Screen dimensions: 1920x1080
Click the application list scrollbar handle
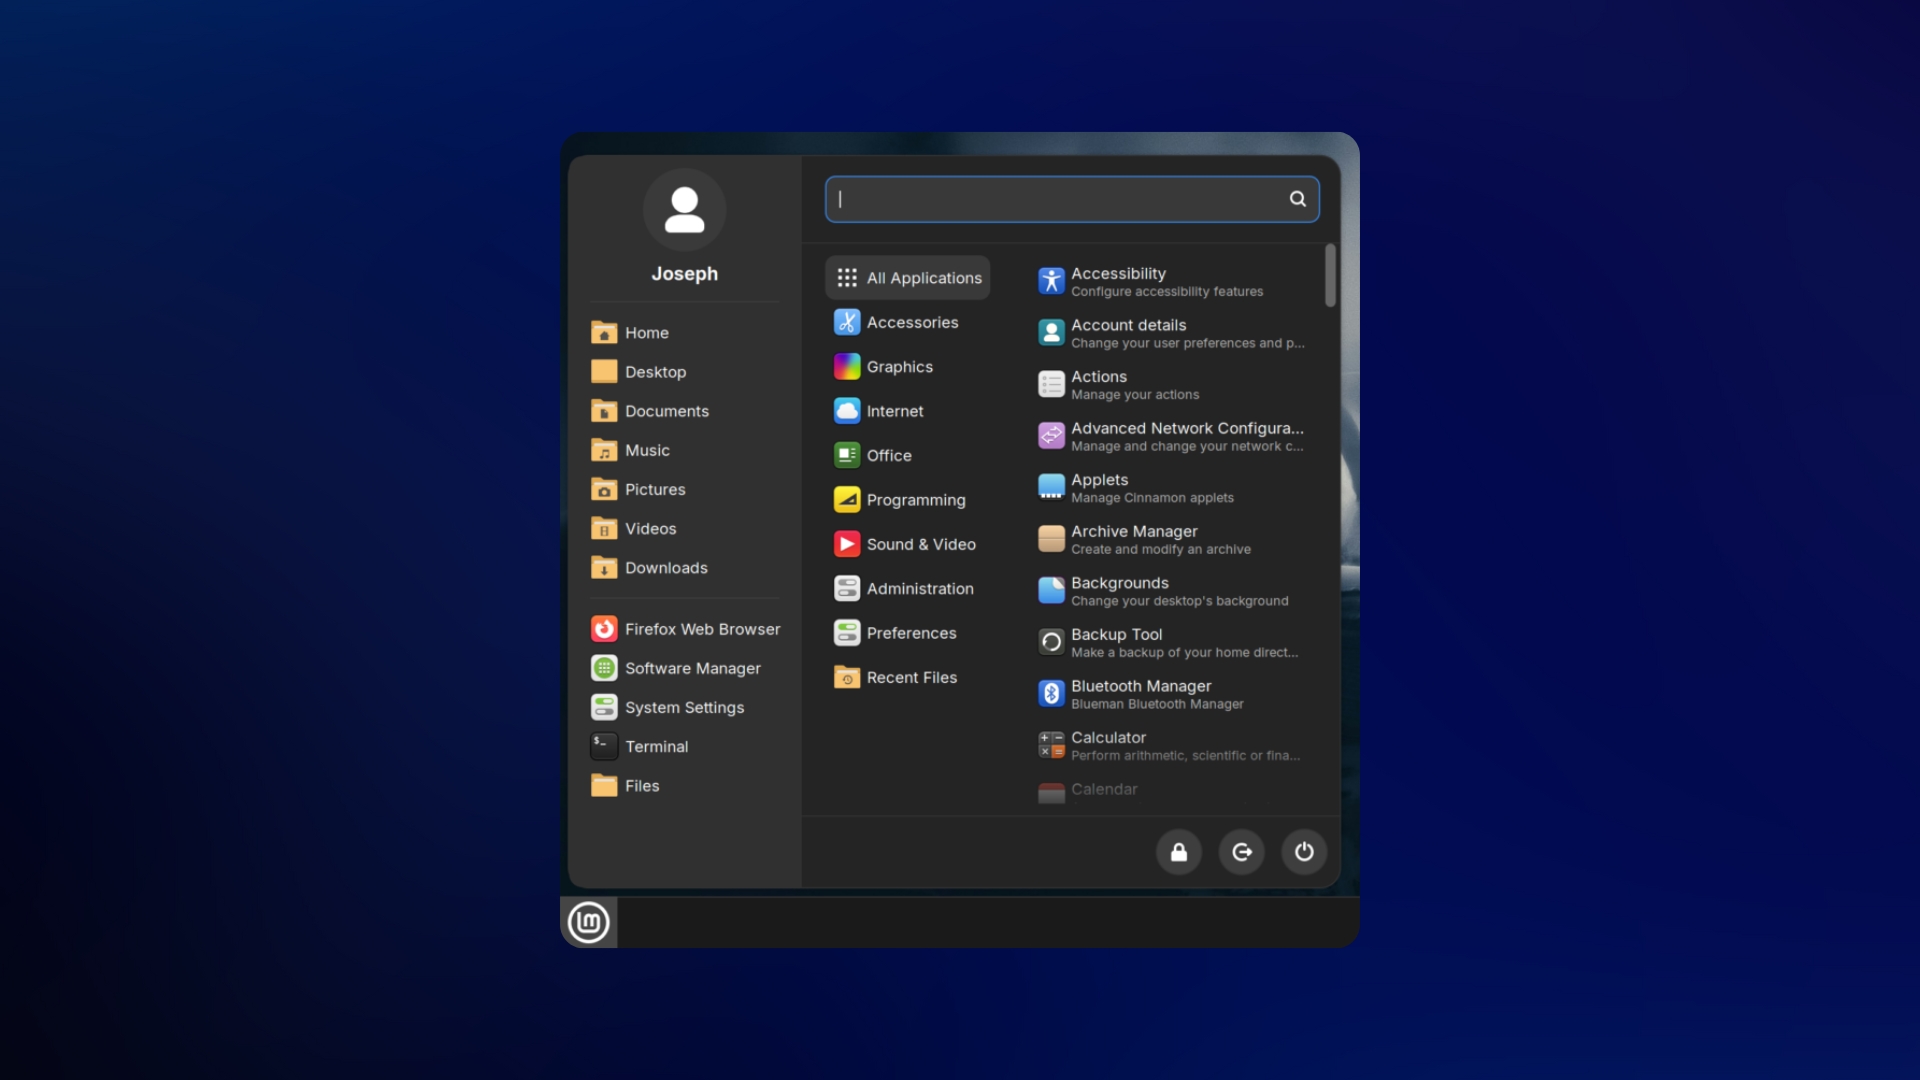point(1330,275)
